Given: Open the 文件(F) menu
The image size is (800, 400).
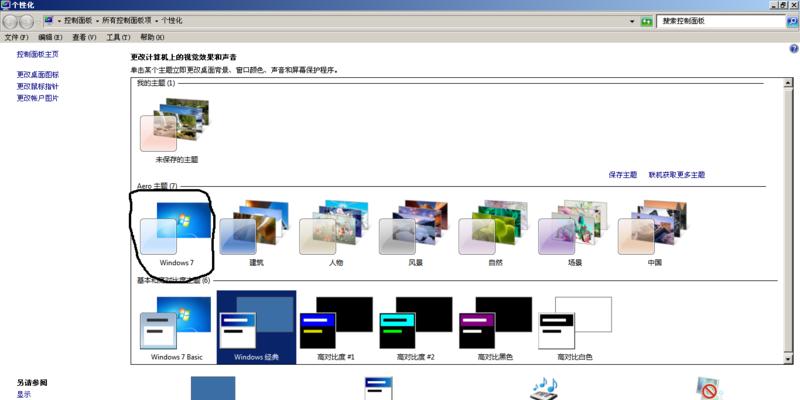Looking at the screenshot, I should coord(16,37).
